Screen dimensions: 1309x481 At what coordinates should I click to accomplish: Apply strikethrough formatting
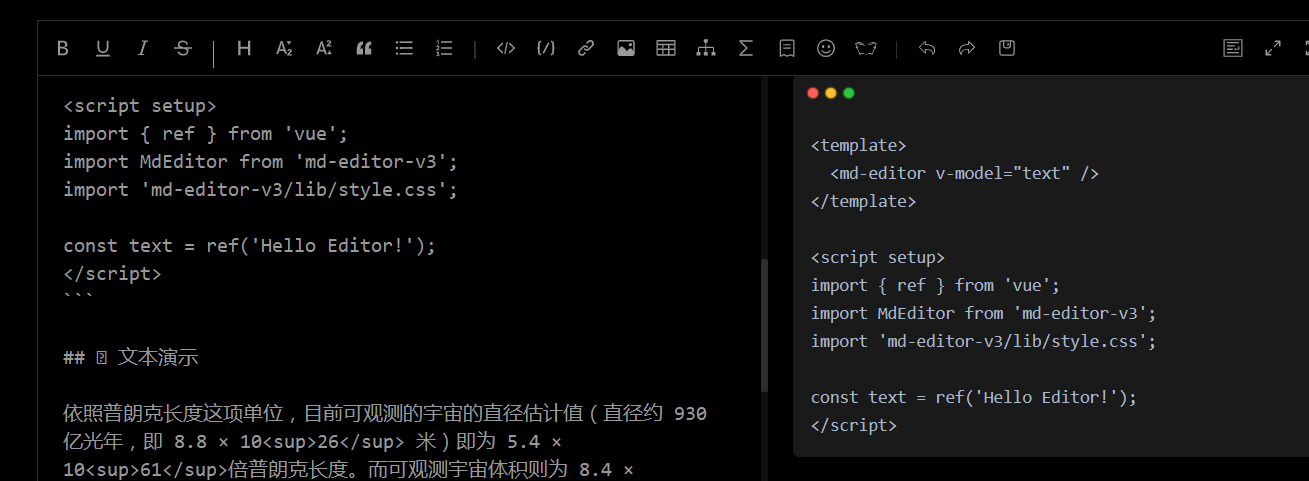click(183, 48)
